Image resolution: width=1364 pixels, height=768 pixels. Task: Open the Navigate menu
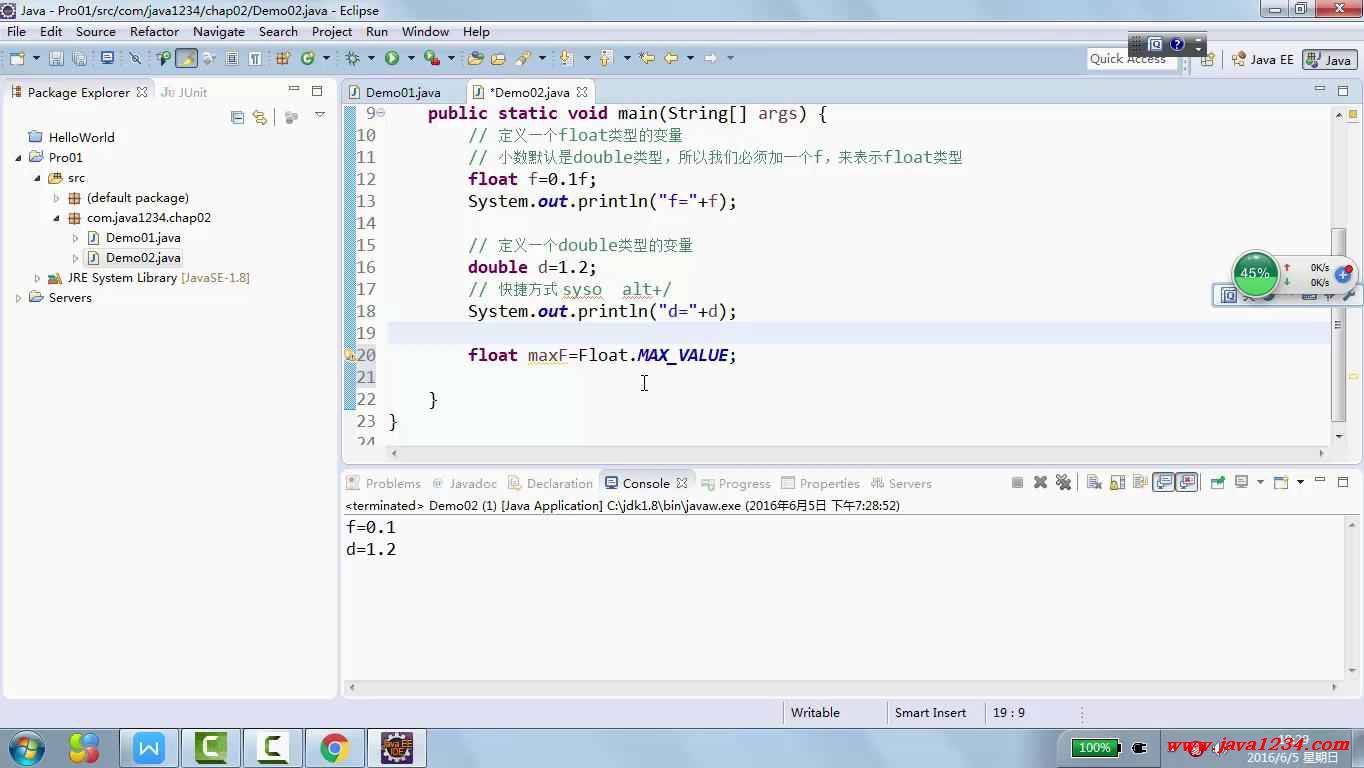(219, 31)
